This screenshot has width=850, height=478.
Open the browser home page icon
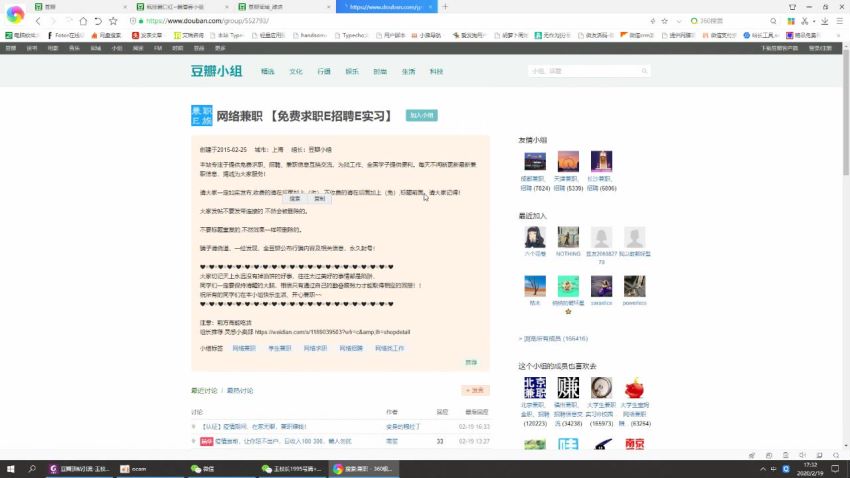[83, 21]
